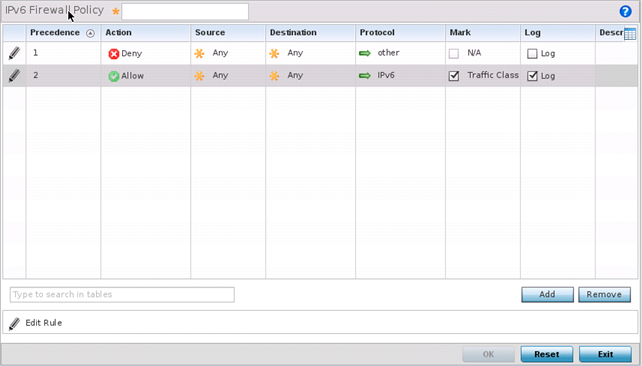Click the 'N/A' mark text
This screenshot has height=366, width=642.
[474, 53]
